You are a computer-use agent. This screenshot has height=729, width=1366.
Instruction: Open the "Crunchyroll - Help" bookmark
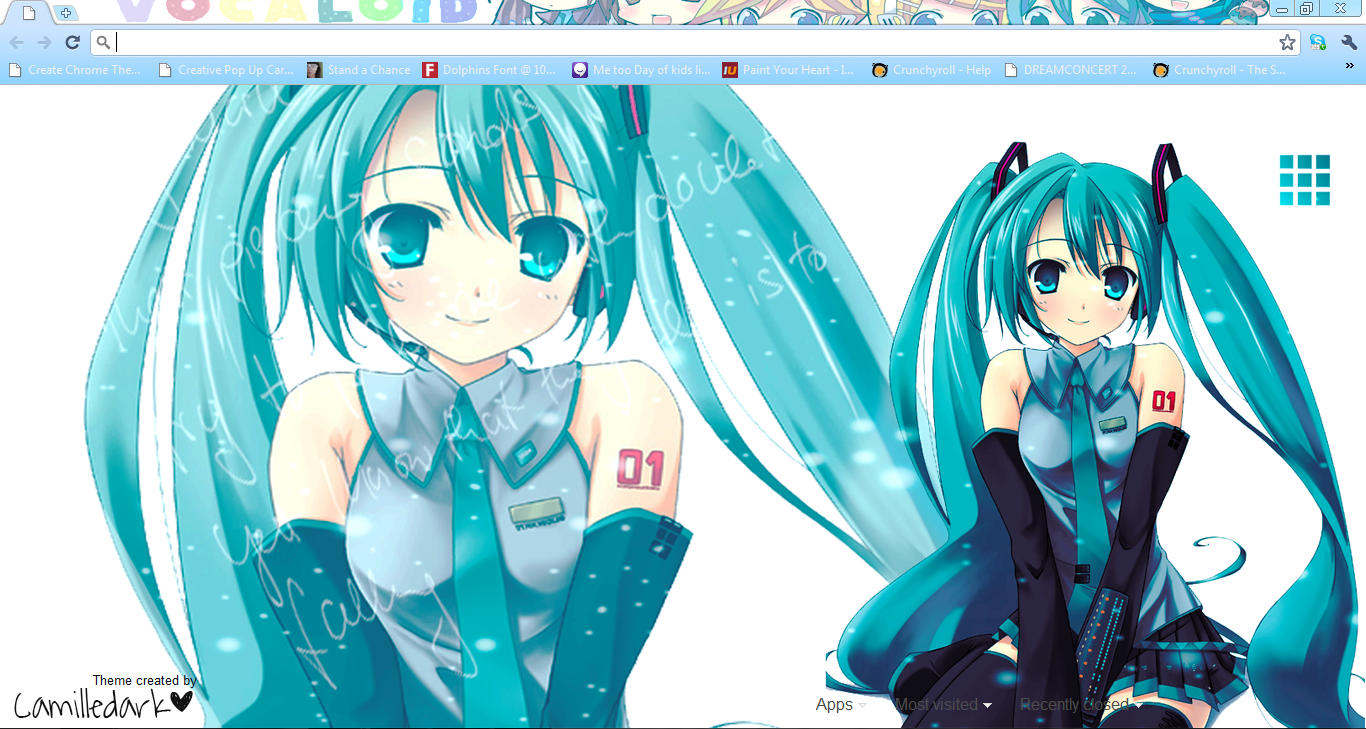(931, 70)
